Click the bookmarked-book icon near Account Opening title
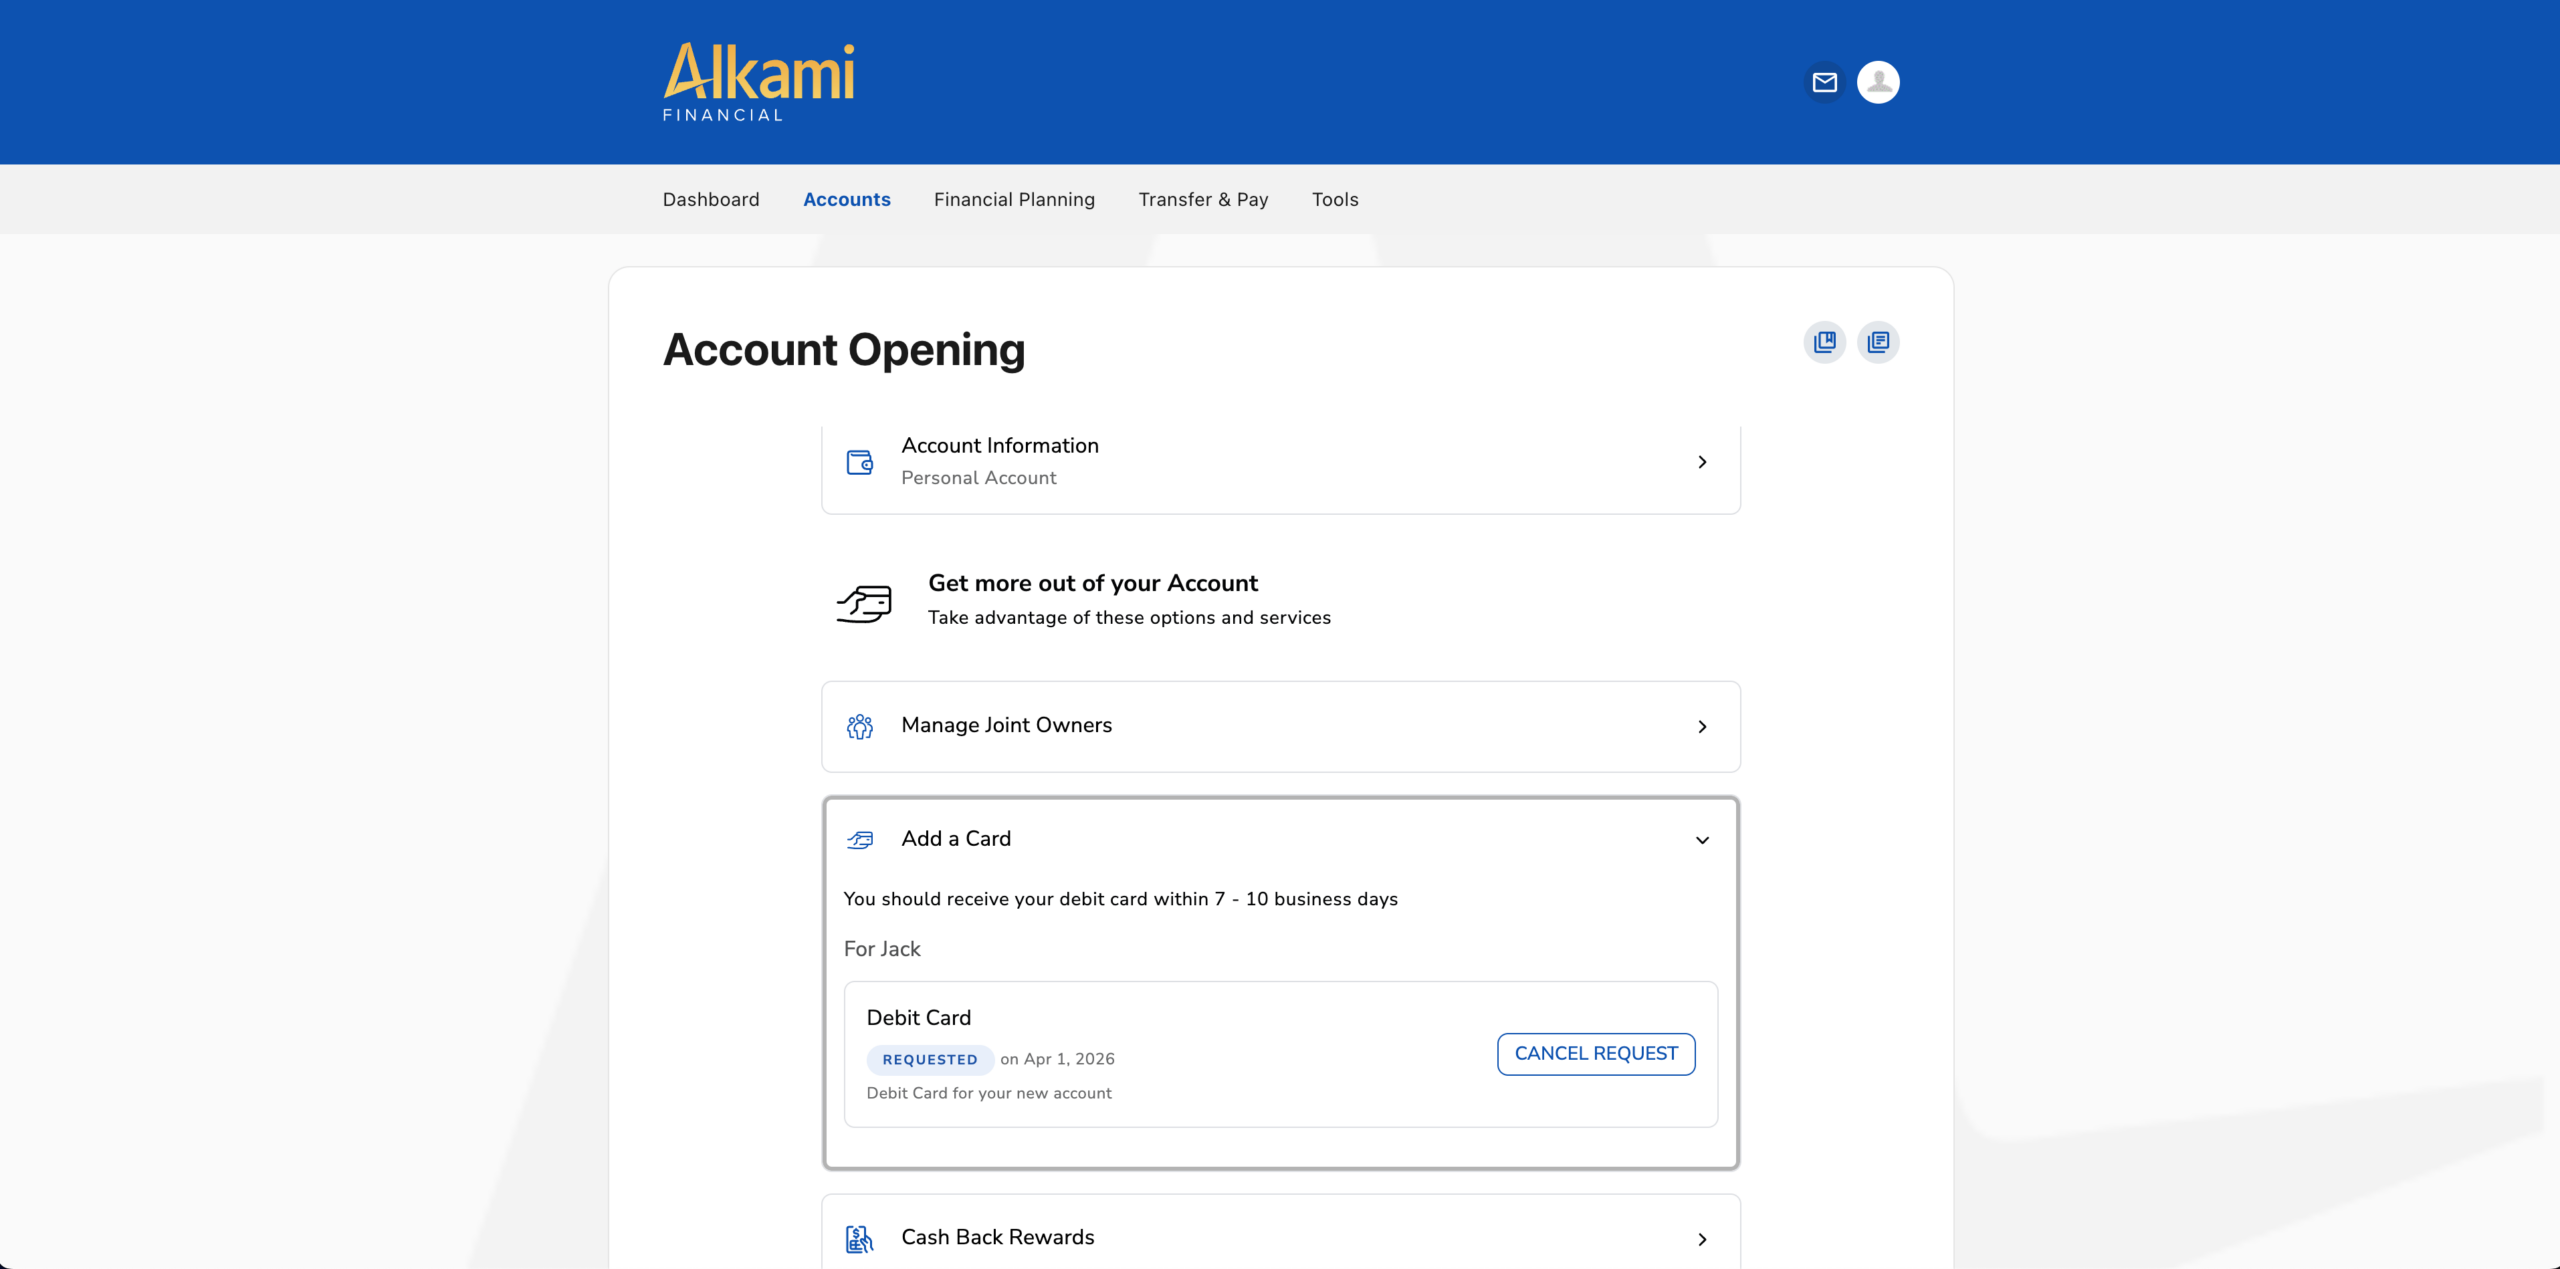This screenshot has height=1269, width=2560. coord(1824,341)
